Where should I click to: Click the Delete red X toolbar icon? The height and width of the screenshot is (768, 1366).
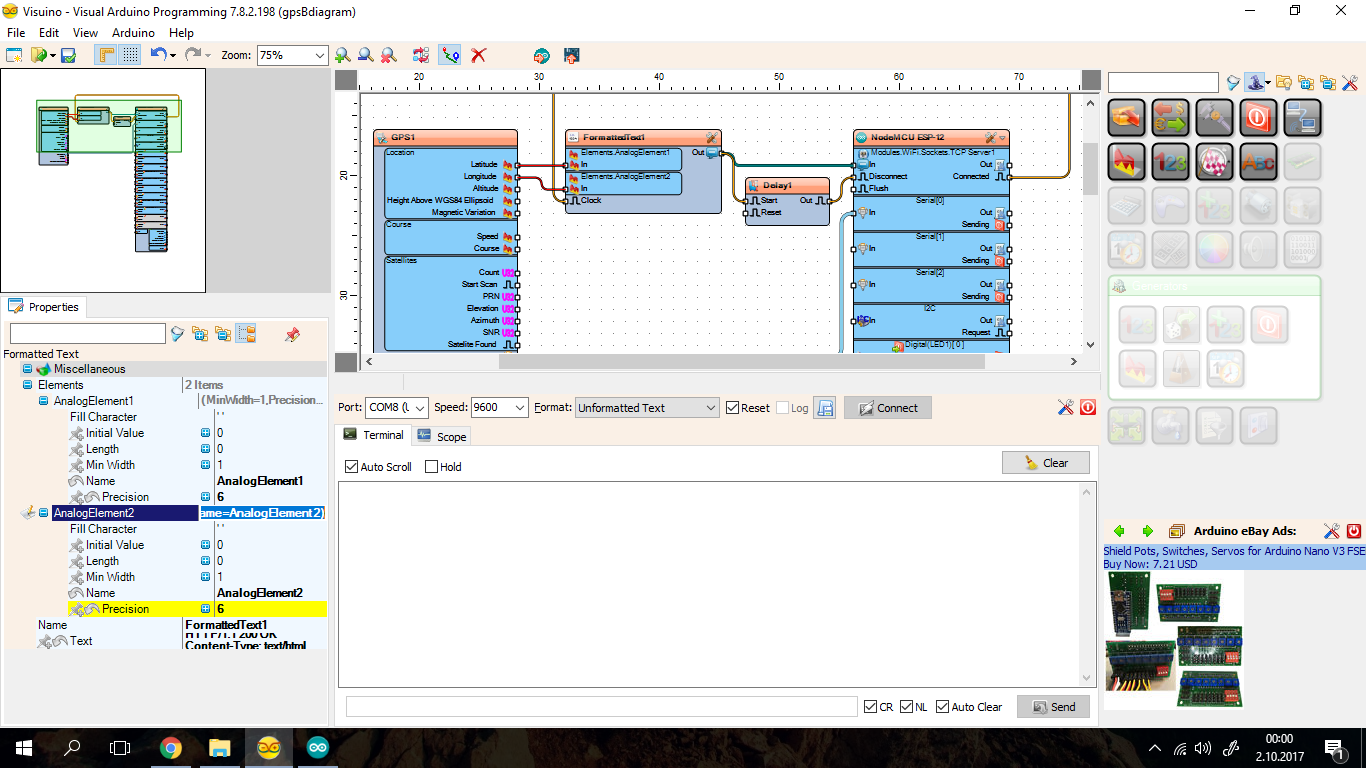[478, 55]
